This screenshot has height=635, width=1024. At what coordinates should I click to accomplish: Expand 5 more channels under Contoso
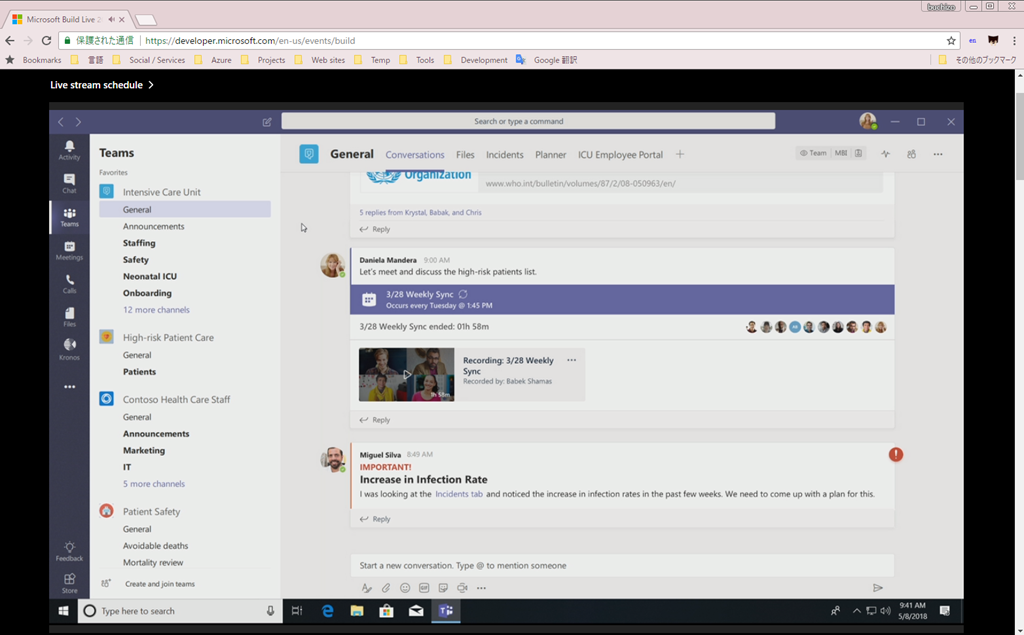153,484
